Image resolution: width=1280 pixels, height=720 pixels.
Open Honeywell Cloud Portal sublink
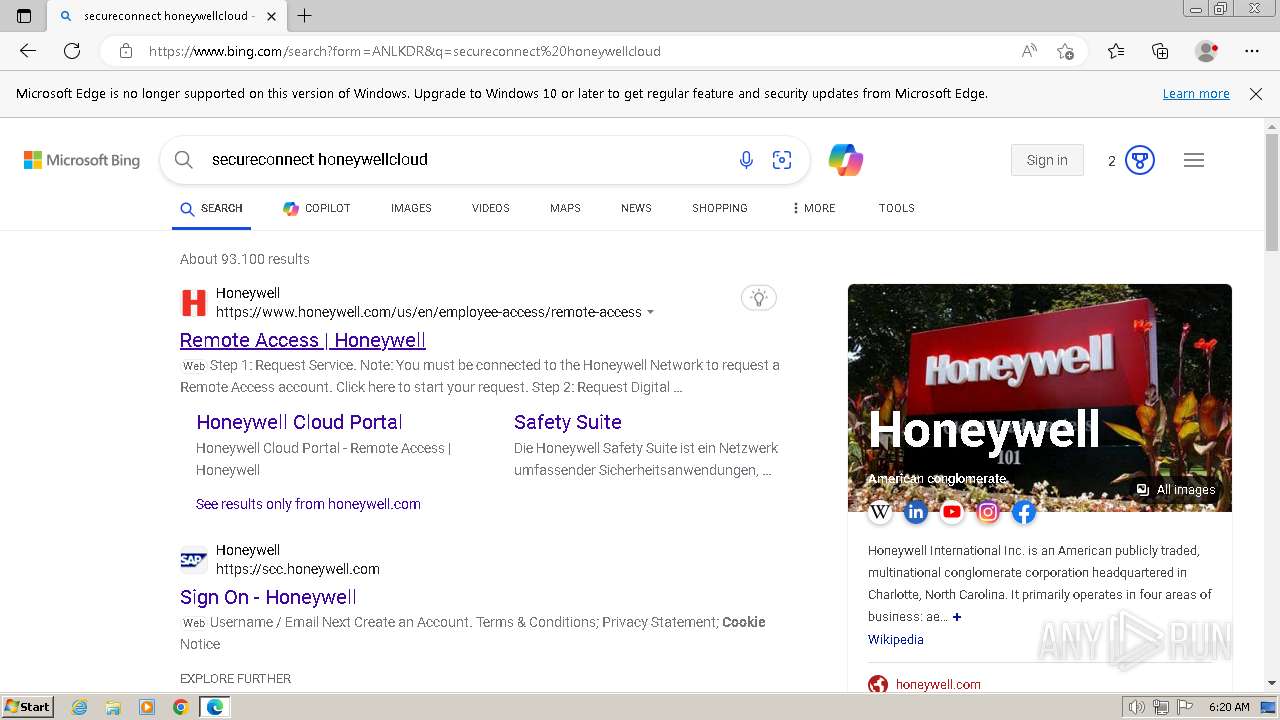pyautogui.click(x=299, y=422)
